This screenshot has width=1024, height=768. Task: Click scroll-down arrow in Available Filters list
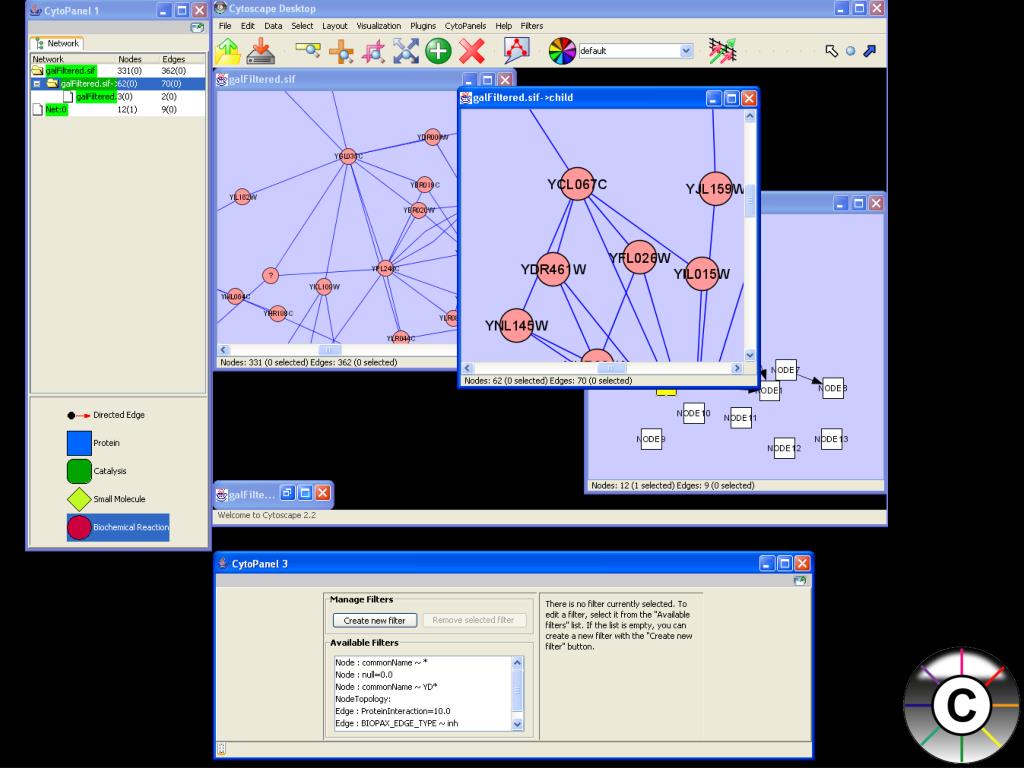click(517, 724)
